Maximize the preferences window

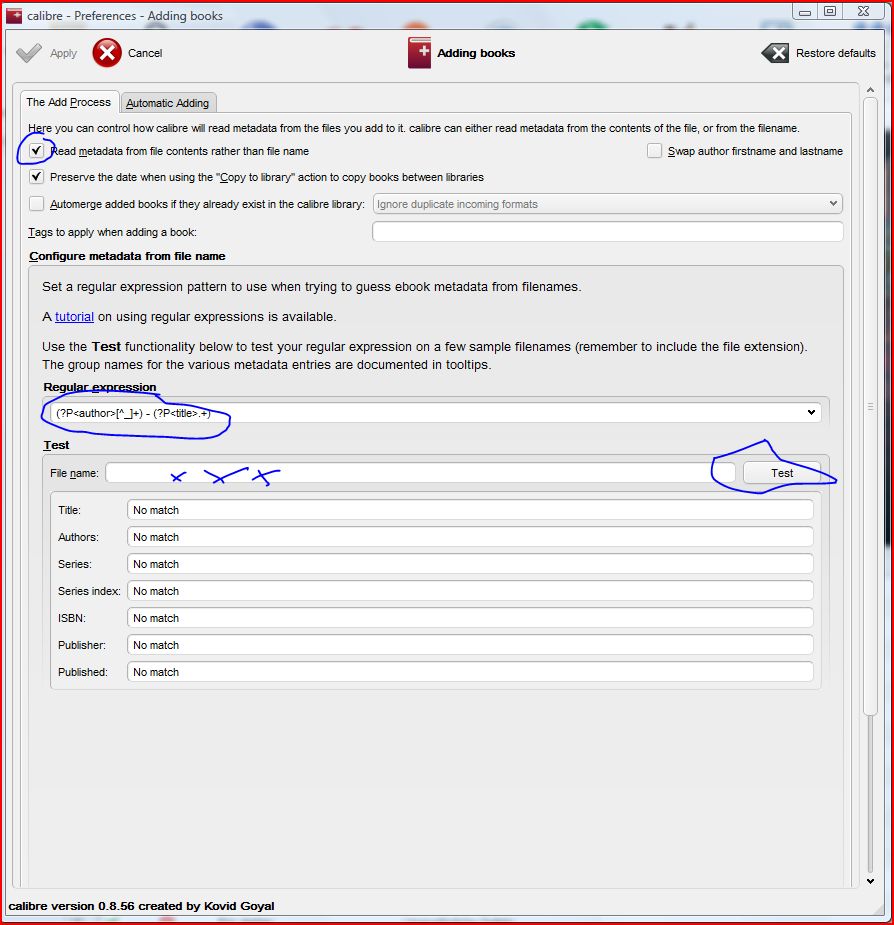coord(830,11)
